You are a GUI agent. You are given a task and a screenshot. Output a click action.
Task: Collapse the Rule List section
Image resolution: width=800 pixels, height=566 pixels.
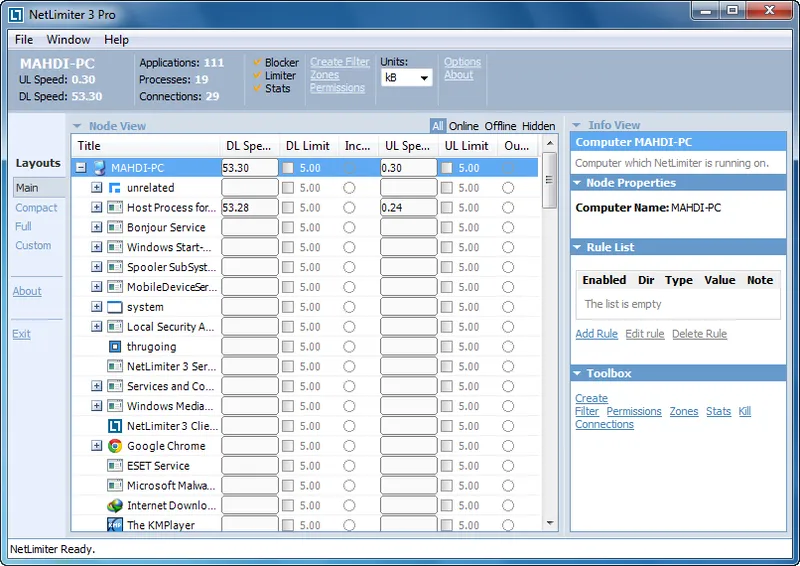click(x=577, y=247)
